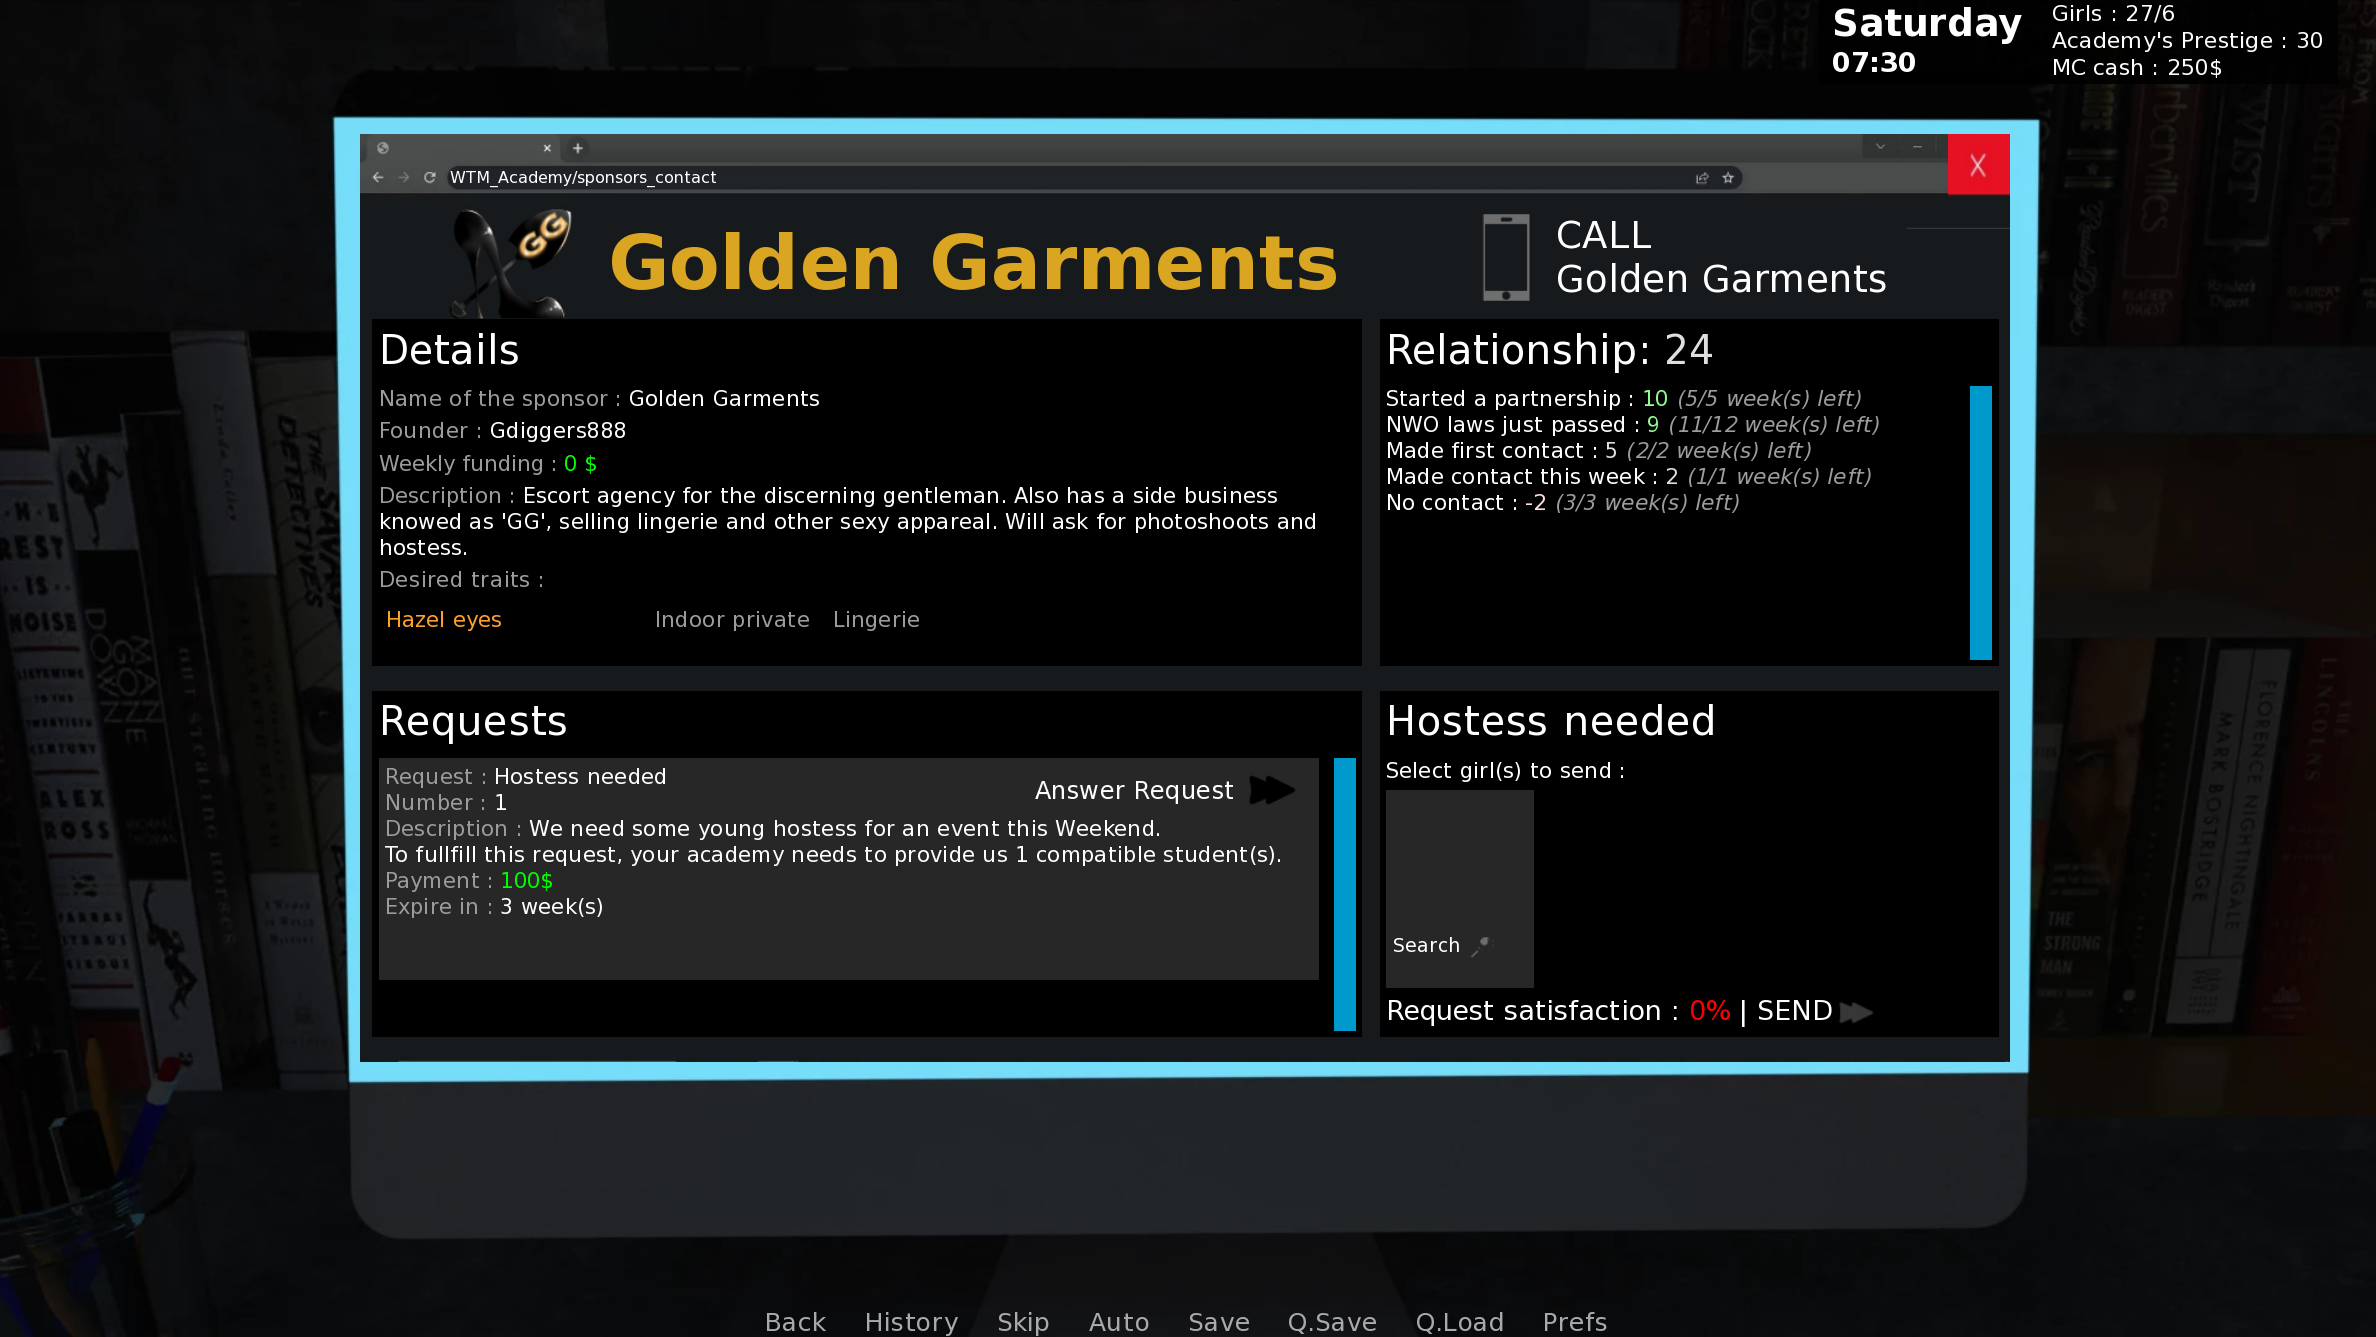Click the Lingerie trait
This screenshot has height=1337, width=2376.
tap(876, 620)
